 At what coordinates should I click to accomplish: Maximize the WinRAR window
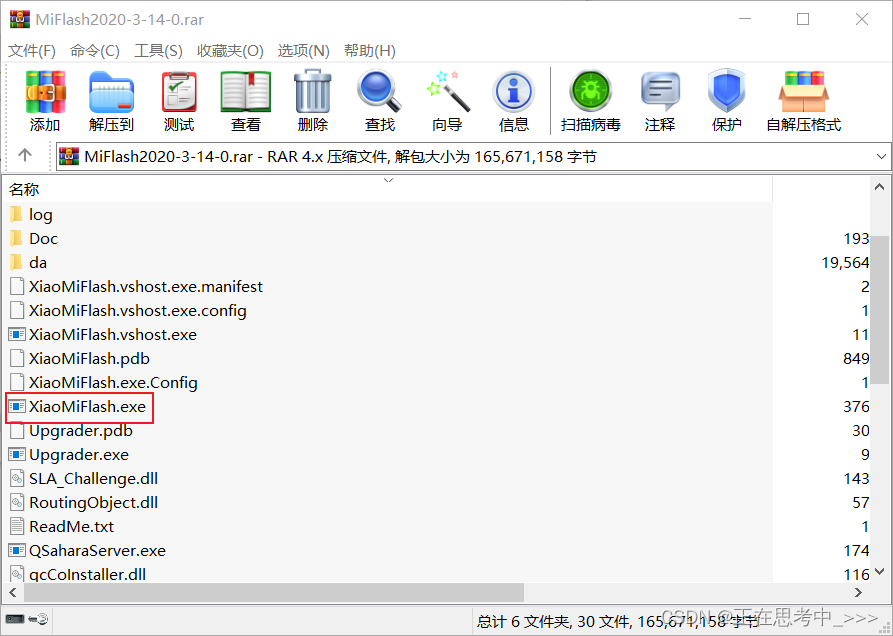[x=803, y=19]
